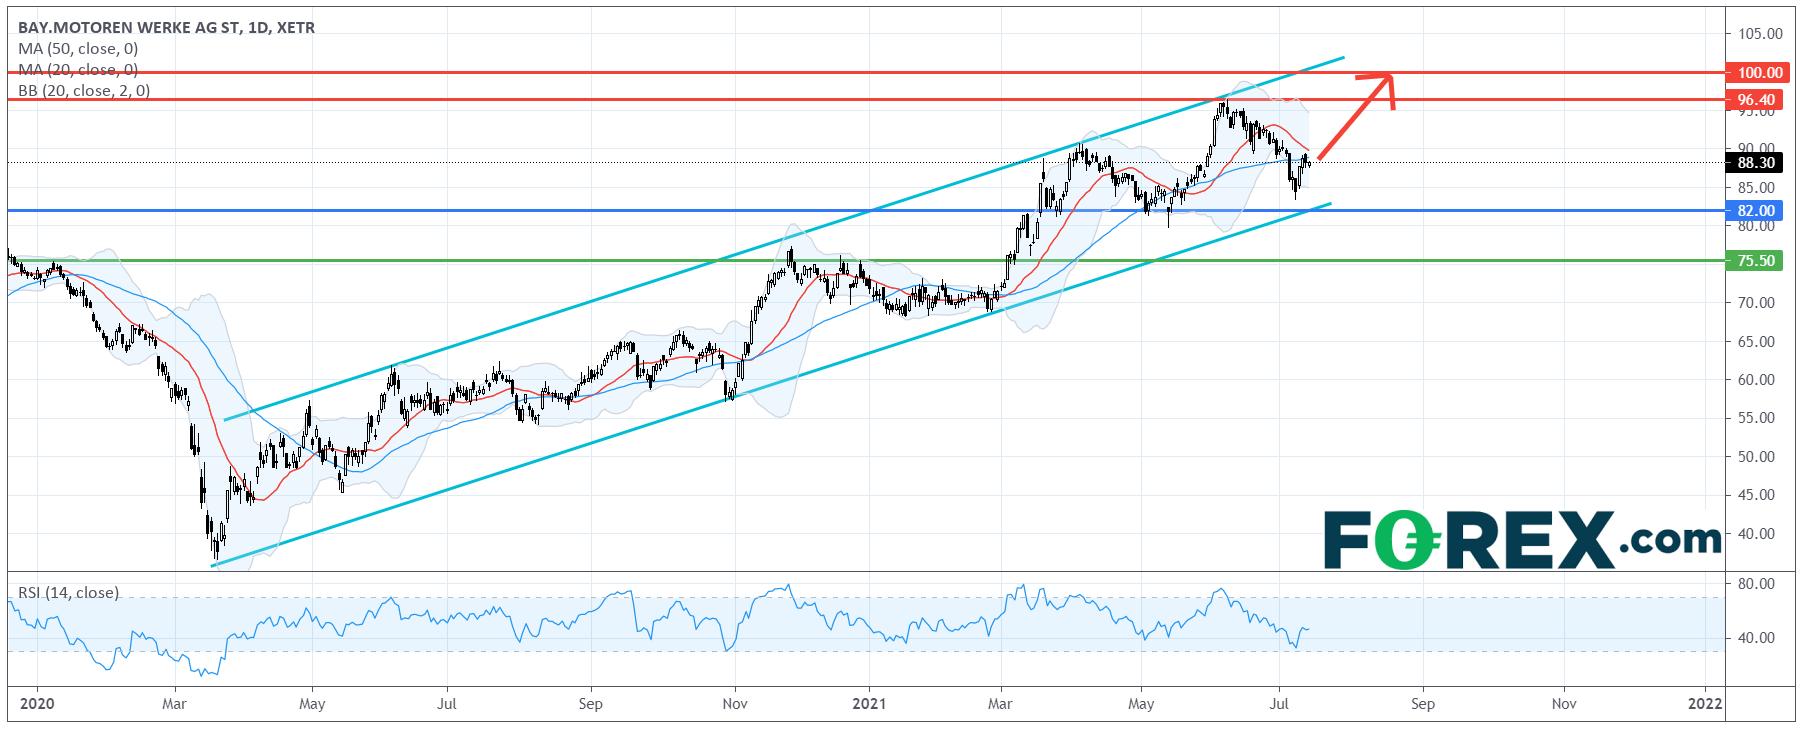1804x731 pixels.
Task: Click the Mar label after 2020 on time axis
Action: coord(174,703)
